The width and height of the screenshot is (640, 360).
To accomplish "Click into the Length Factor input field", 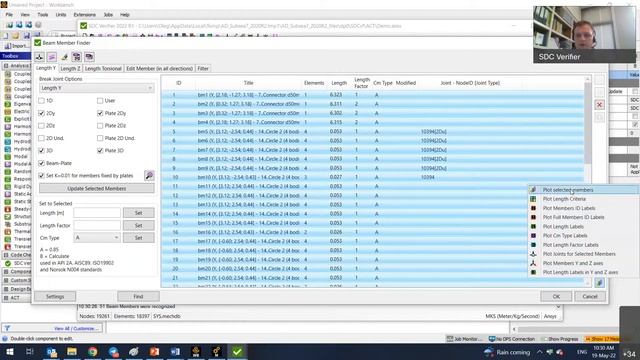I will click(x=97, y=225).
